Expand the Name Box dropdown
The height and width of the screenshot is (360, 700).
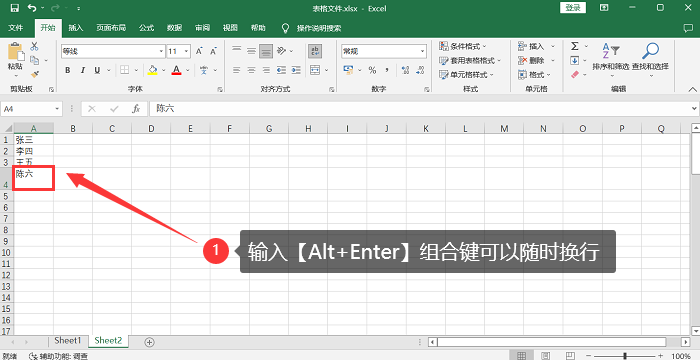(58, 109)
